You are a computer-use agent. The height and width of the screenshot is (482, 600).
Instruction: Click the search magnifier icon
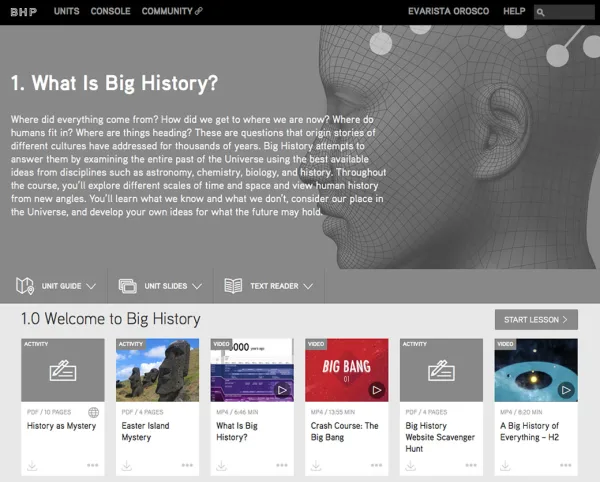[541, 12]
